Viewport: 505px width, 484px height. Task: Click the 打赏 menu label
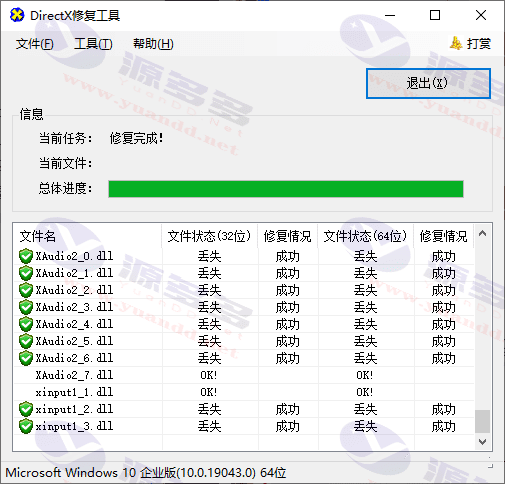click(x=479, y=44)
